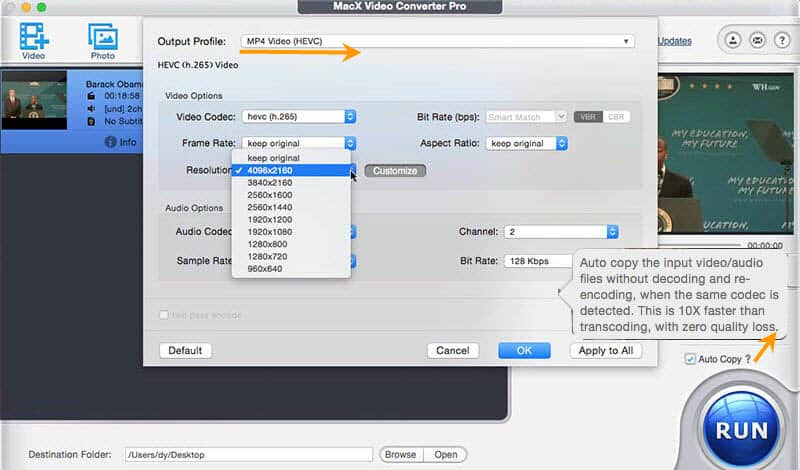Open the Output Profile dropdown
The image size is (800, 470).
coord(437,41)
